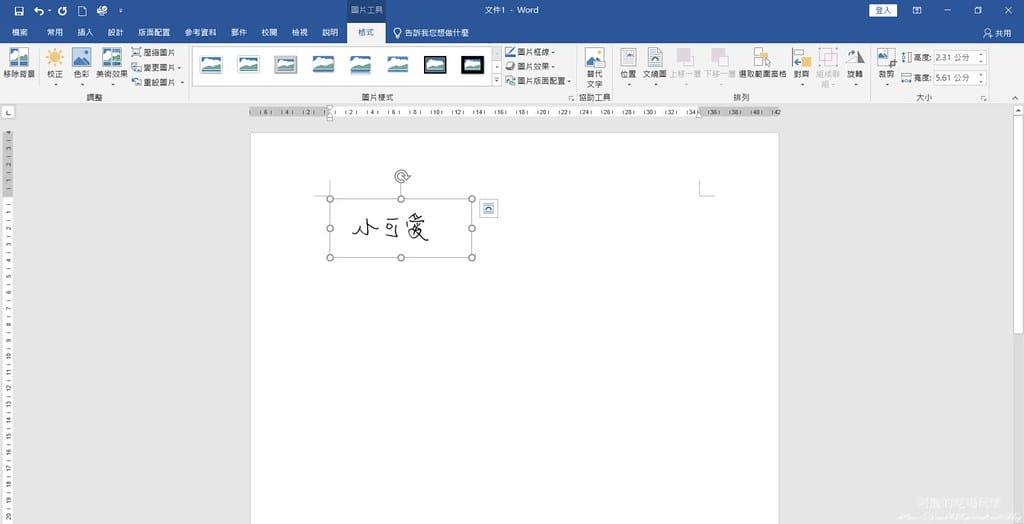Select the handwritten signature image

pyautogui.click(x=401, y=228)
